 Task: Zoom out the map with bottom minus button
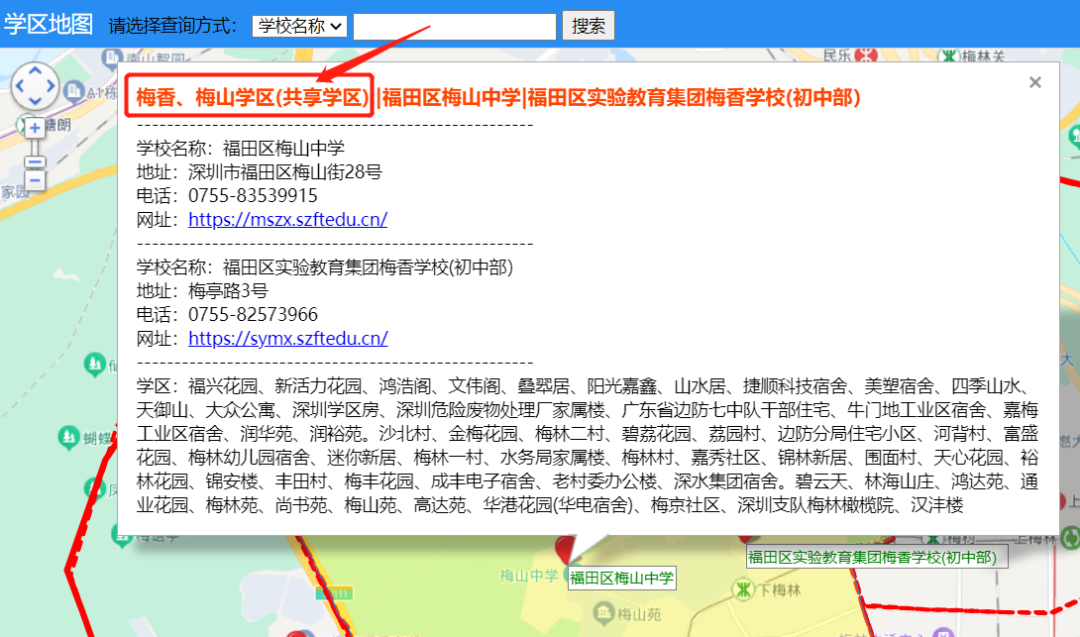tap(35, 180)
